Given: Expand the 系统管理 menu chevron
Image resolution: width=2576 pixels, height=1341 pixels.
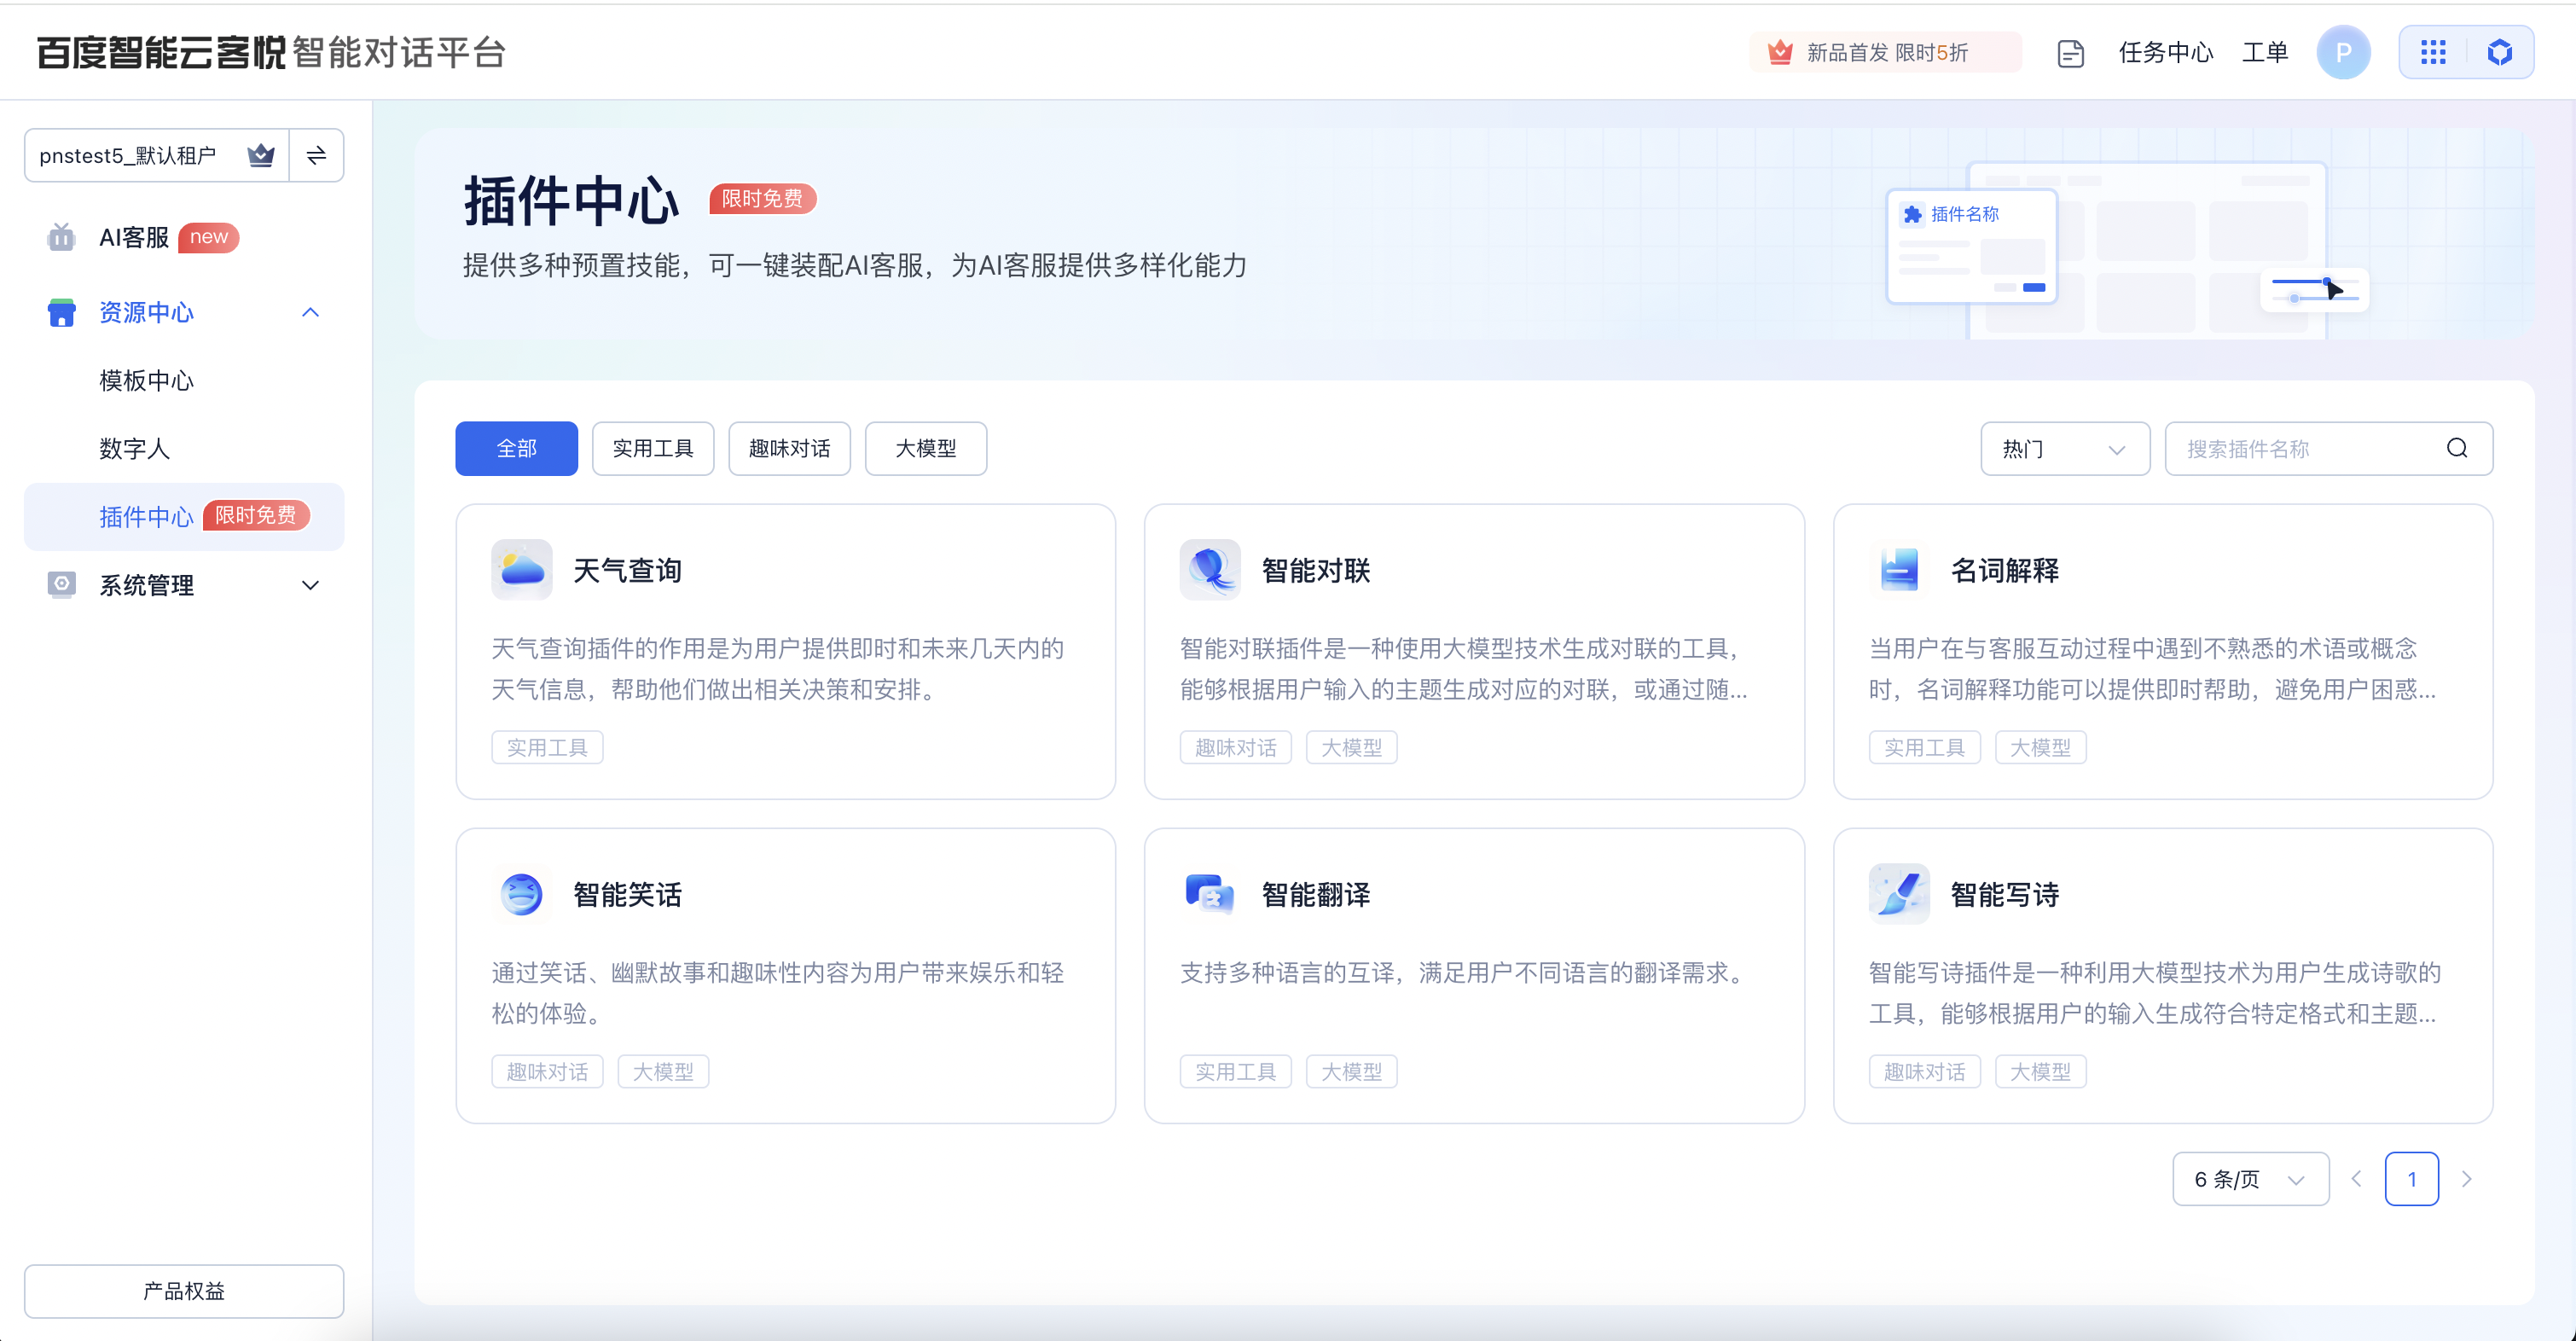Looking at the screenshot, I should coord(310,585).
